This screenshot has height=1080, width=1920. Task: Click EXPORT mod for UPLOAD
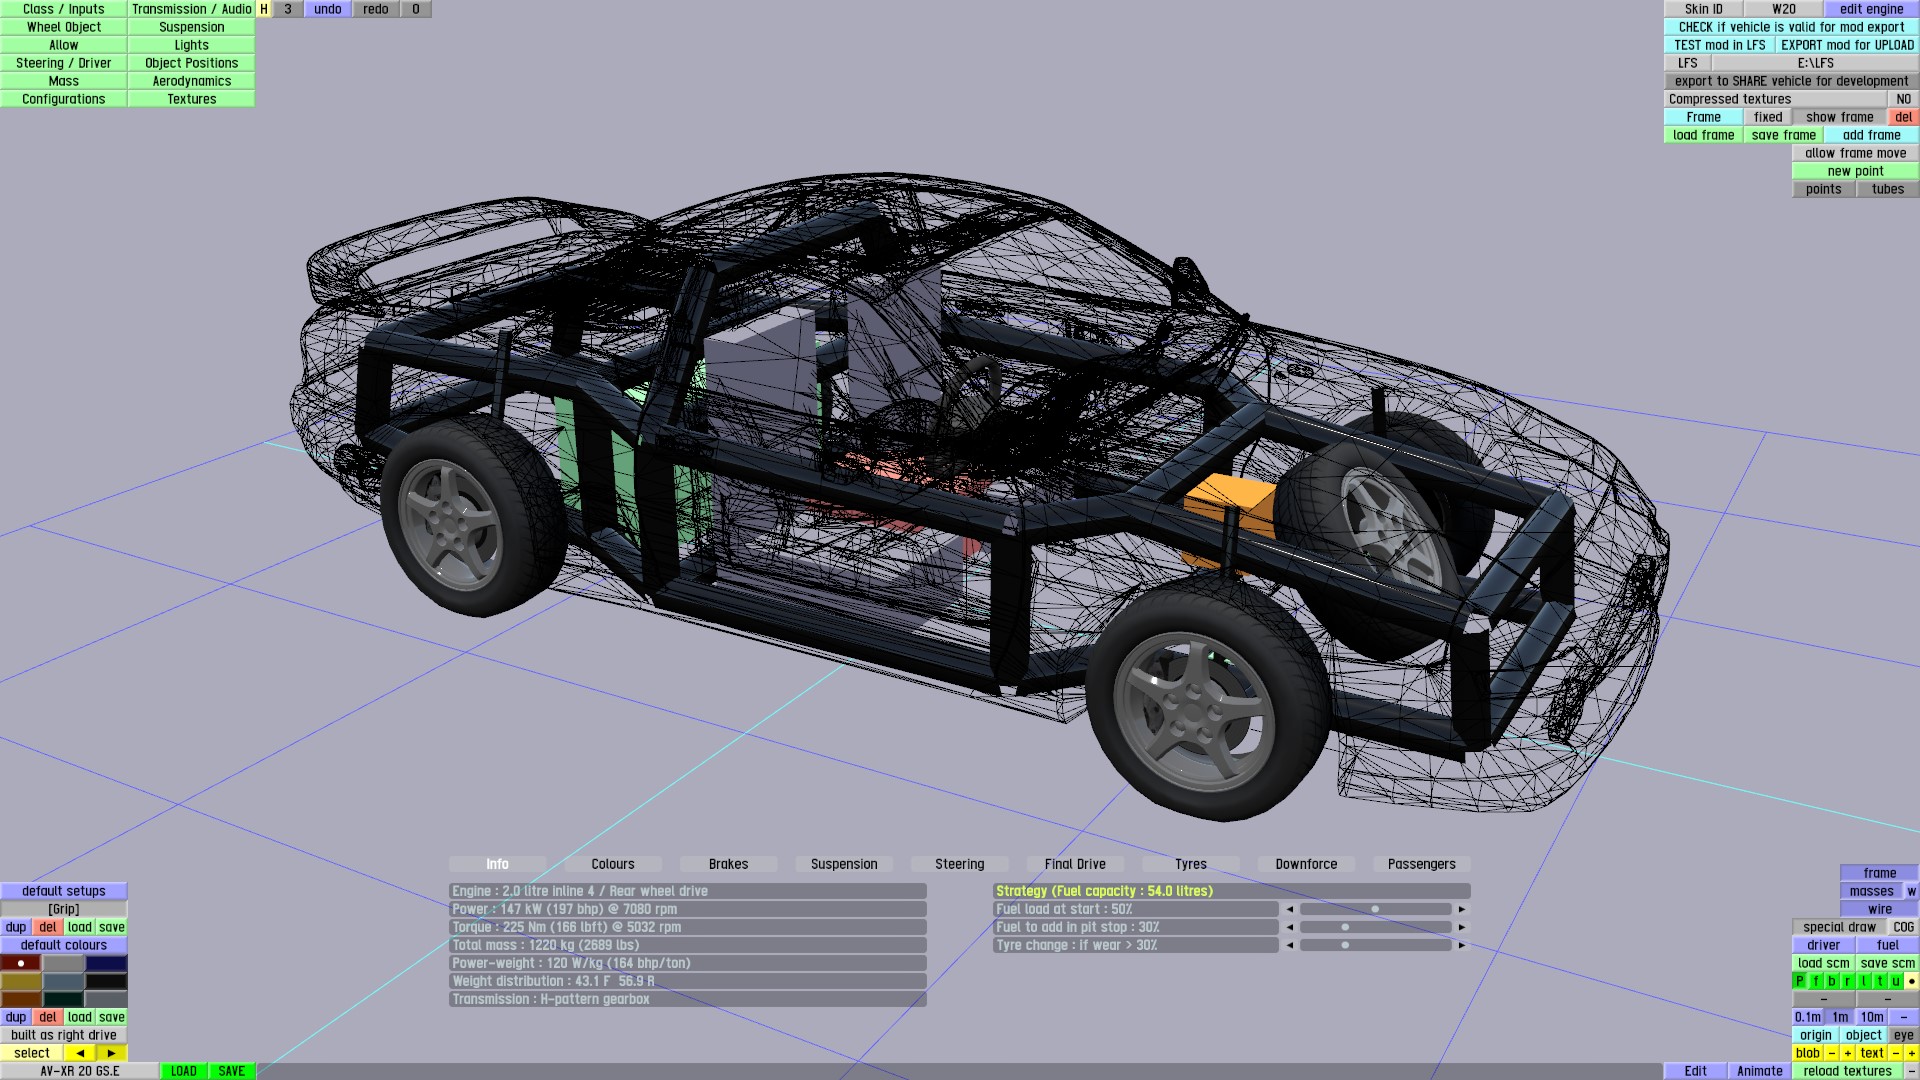(x=1847, y=45)
